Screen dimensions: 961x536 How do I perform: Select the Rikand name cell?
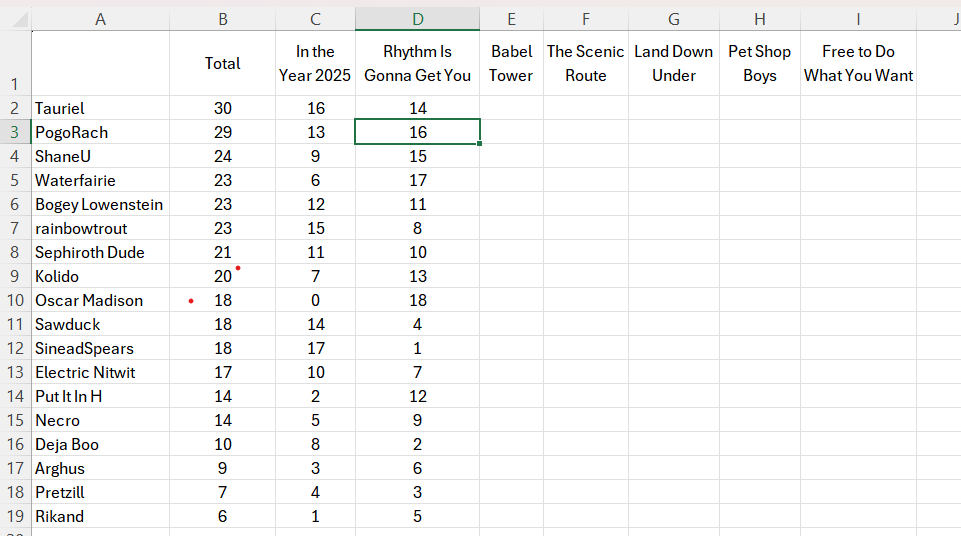[101, 516]
